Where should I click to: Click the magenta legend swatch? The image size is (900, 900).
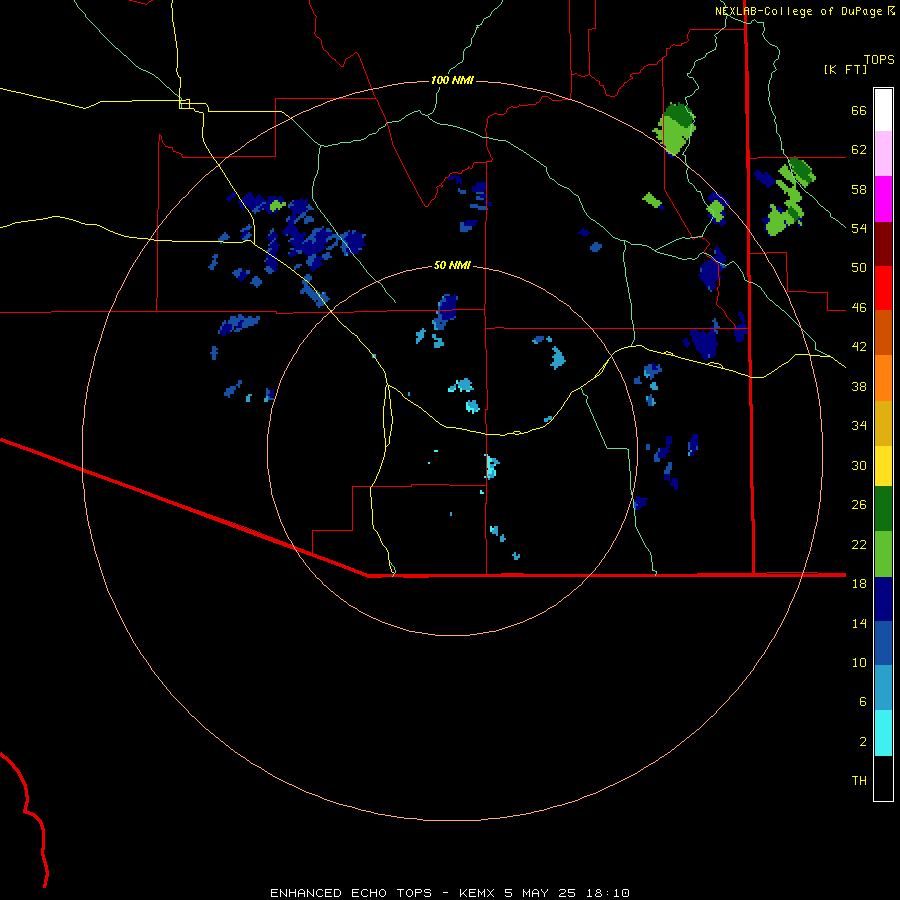pyautogui.click(x=883, y=199)
